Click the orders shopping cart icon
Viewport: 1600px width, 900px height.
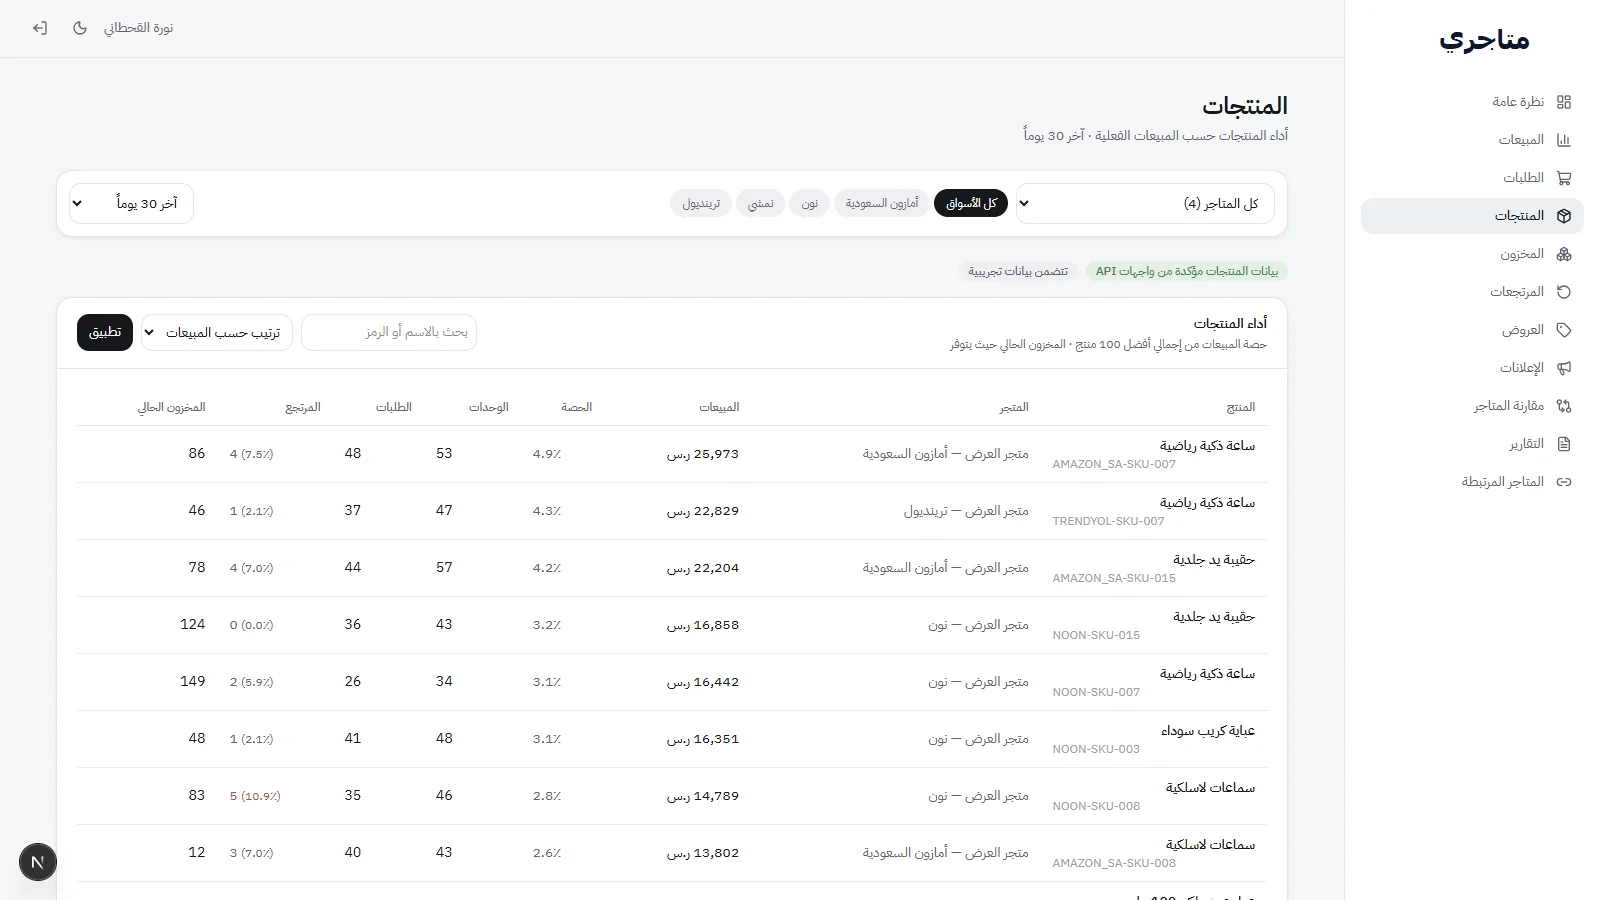click(x=1564, y=178)
